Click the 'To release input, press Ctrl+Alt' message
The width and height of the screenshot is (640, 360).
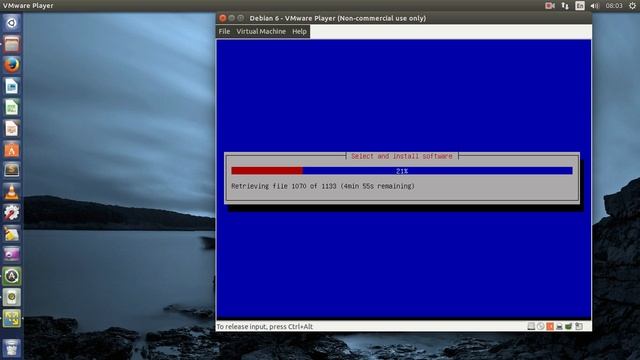click(264, 327)
